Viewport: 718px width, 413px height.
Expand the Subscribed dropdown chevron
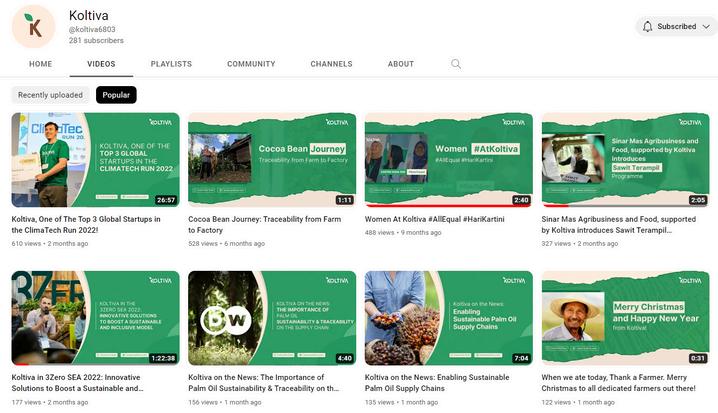706,27
